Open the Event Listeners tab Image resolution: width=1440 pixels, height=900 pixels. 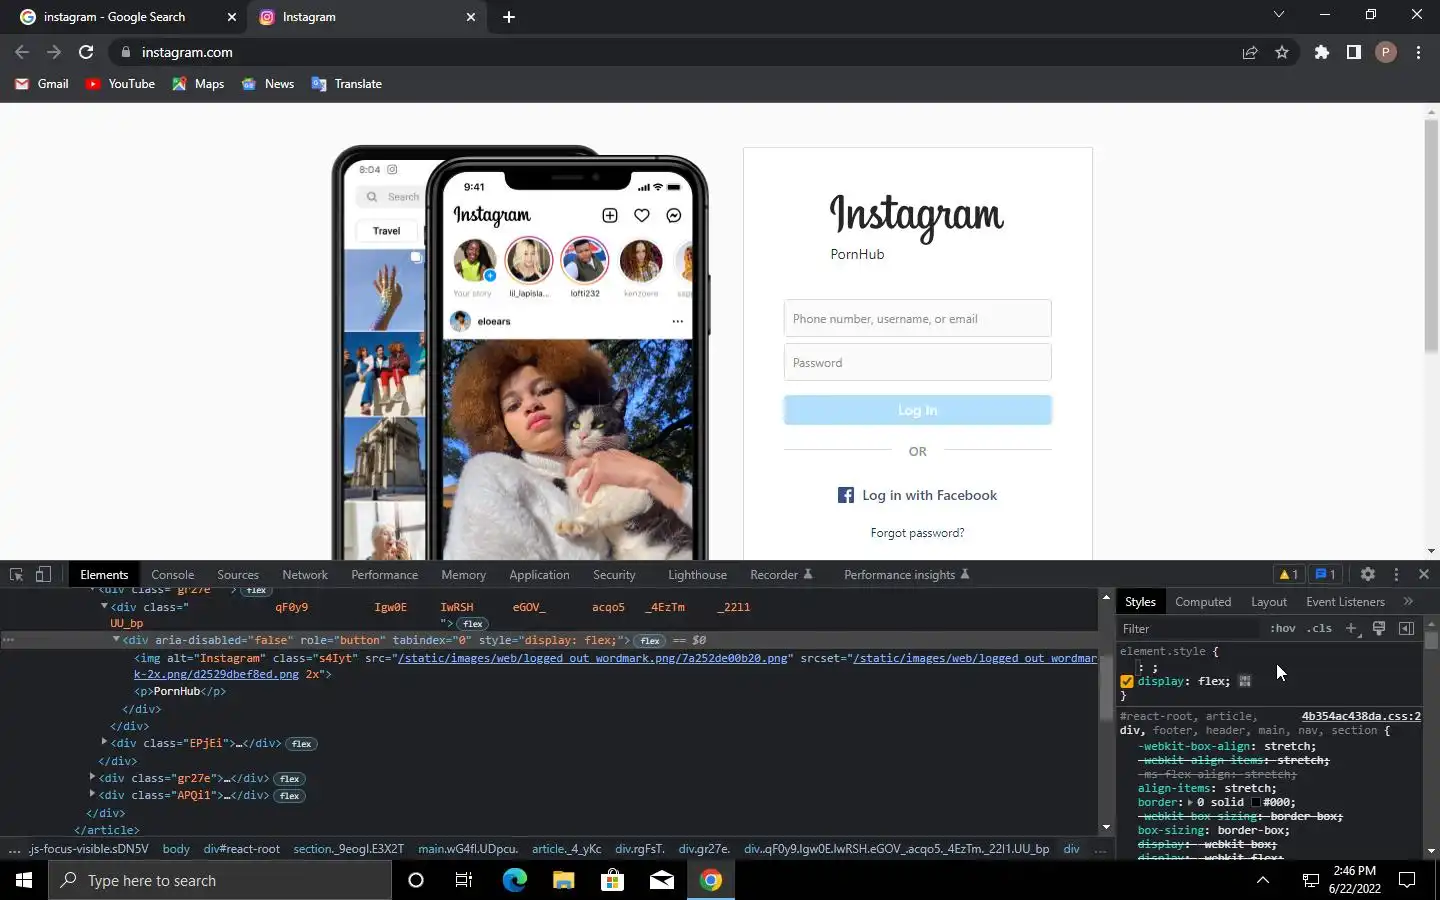tap(1345, 601)
